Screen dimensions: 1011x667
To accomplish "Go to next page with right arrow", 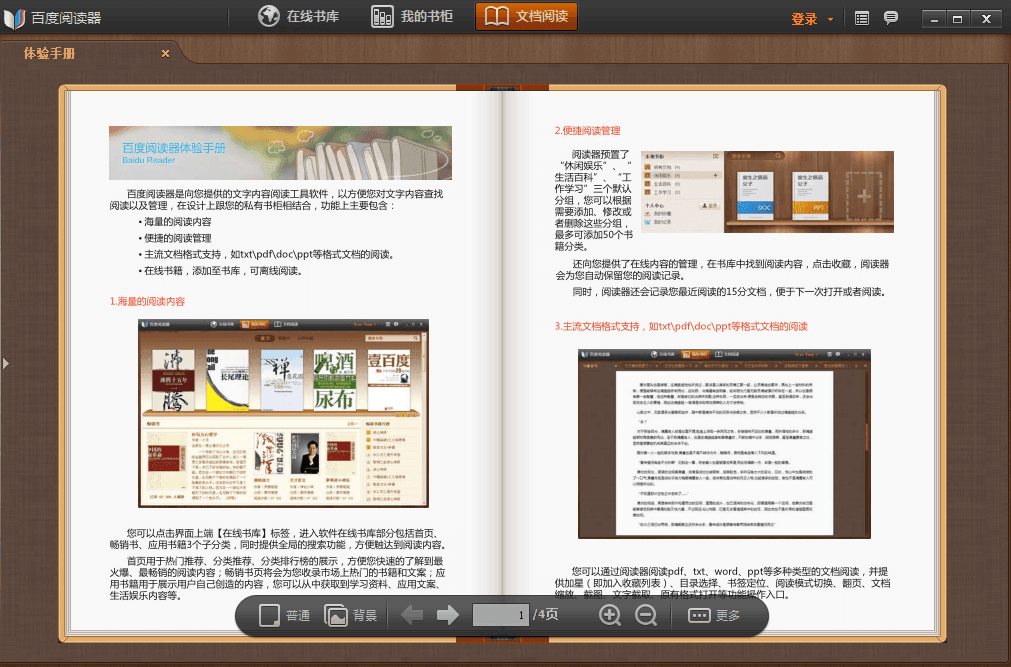I will point(448,615).
